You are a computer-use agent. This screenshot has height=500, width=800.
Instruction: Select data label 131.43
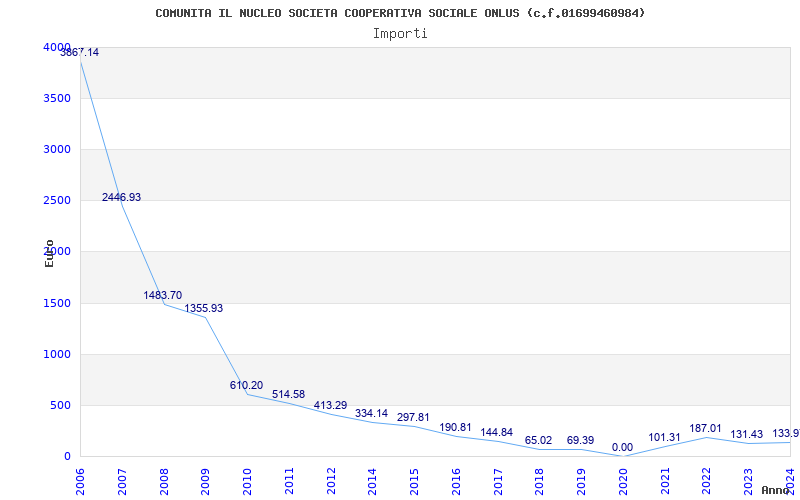(746, 435)
